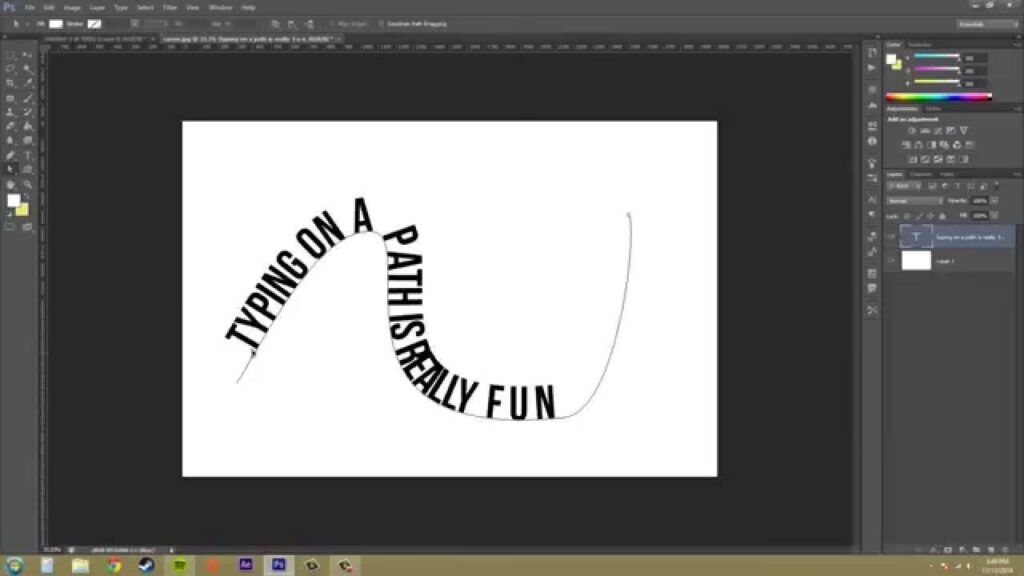Open the Layer menu
This screenshot has width=1024, height=576.
tap(97, 7)
